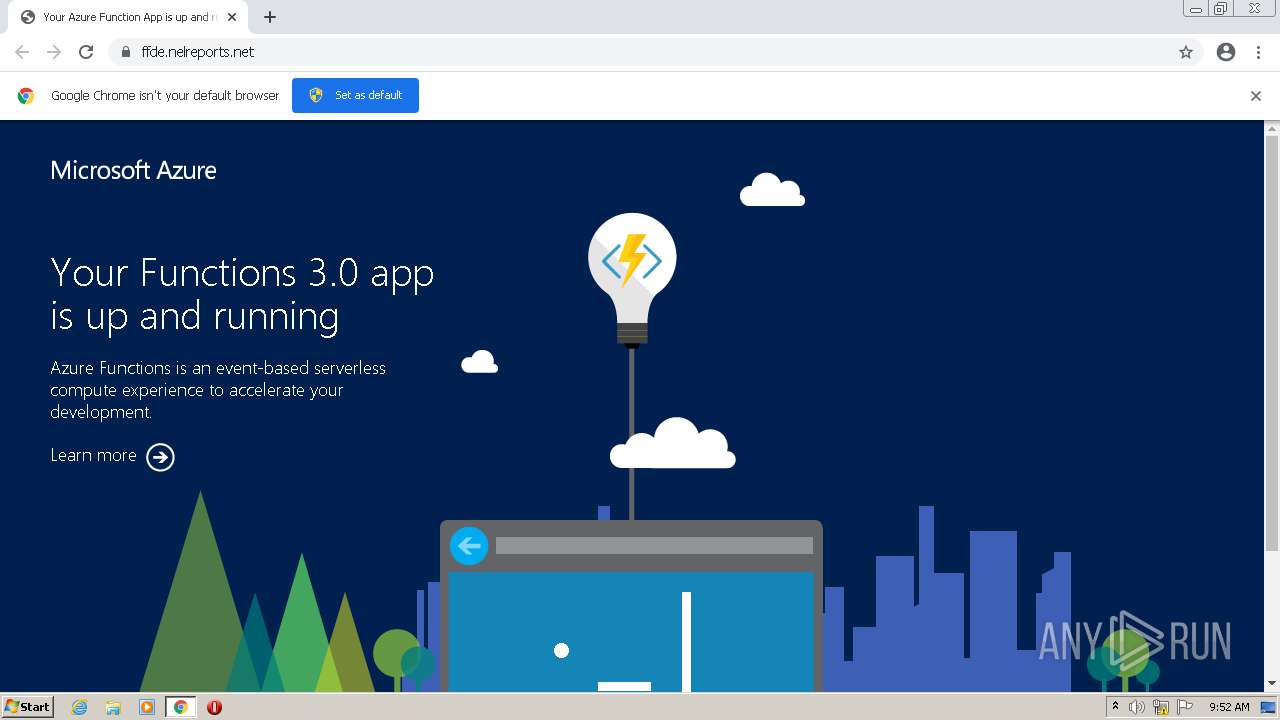Open the Chrome profile avatar menu

click(x=1226, y=52)
